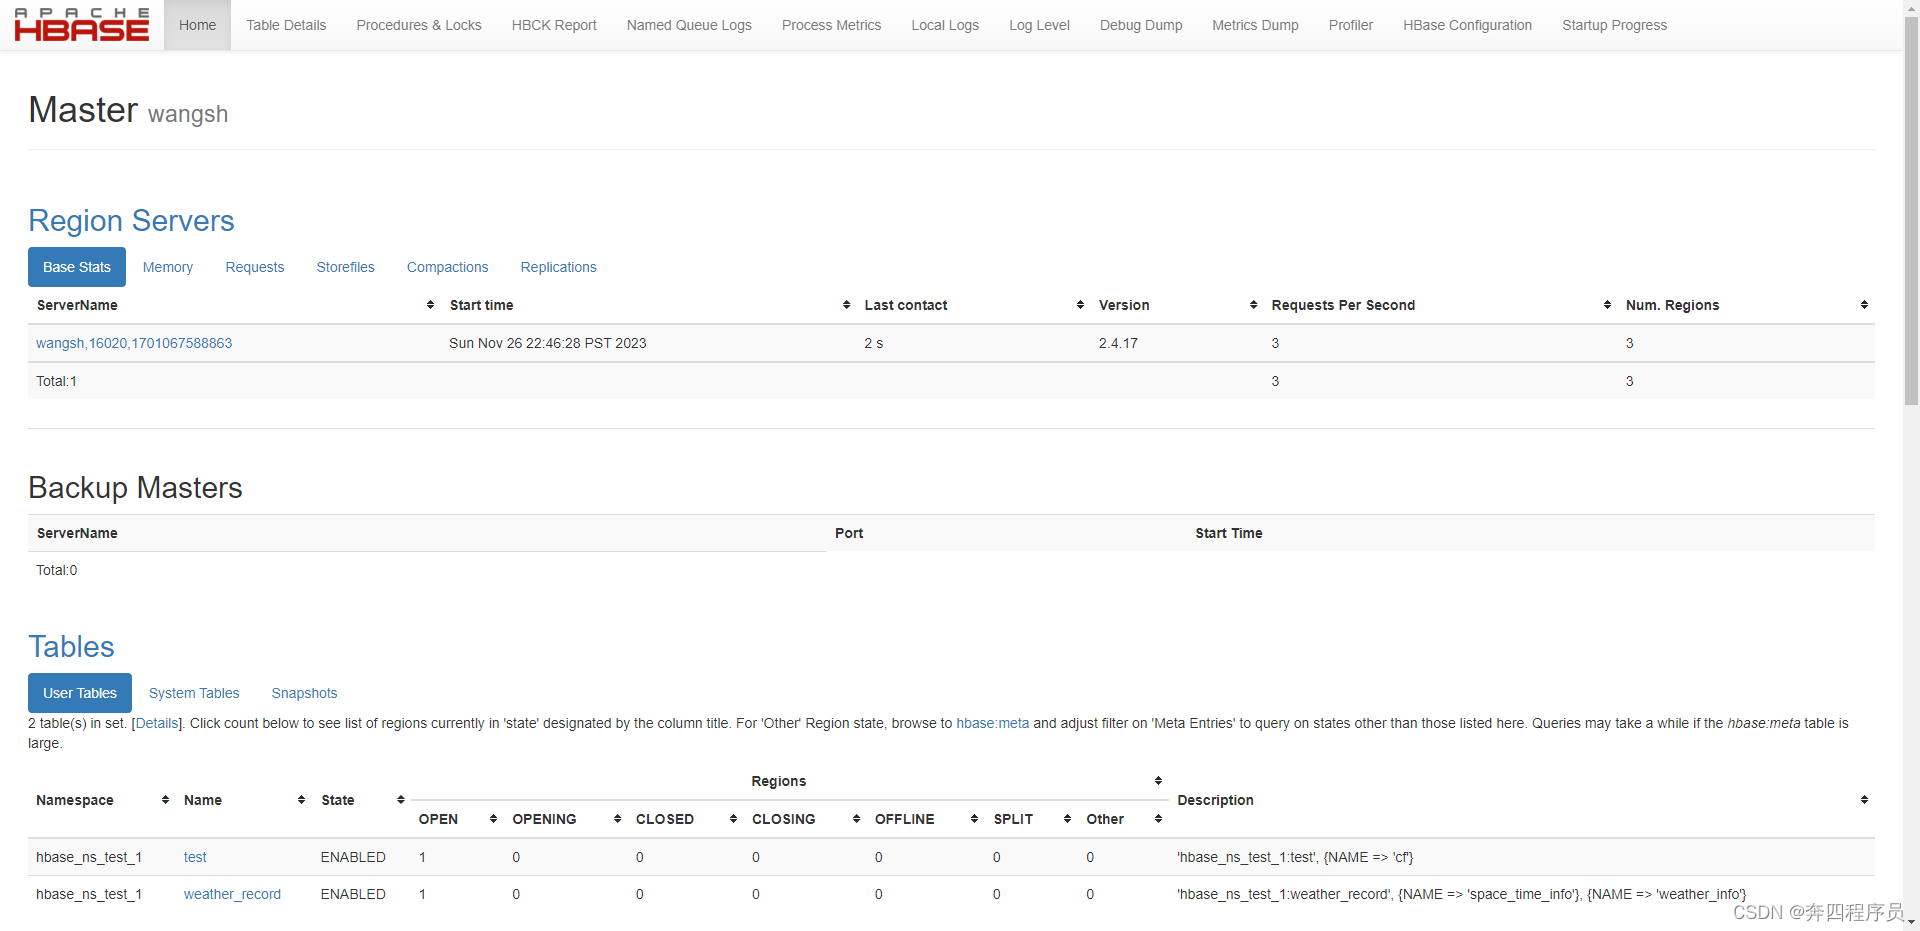Viewport: 1920px width, 931px height.
Task: Sort tables by Name column
Action: coord(301,800)
